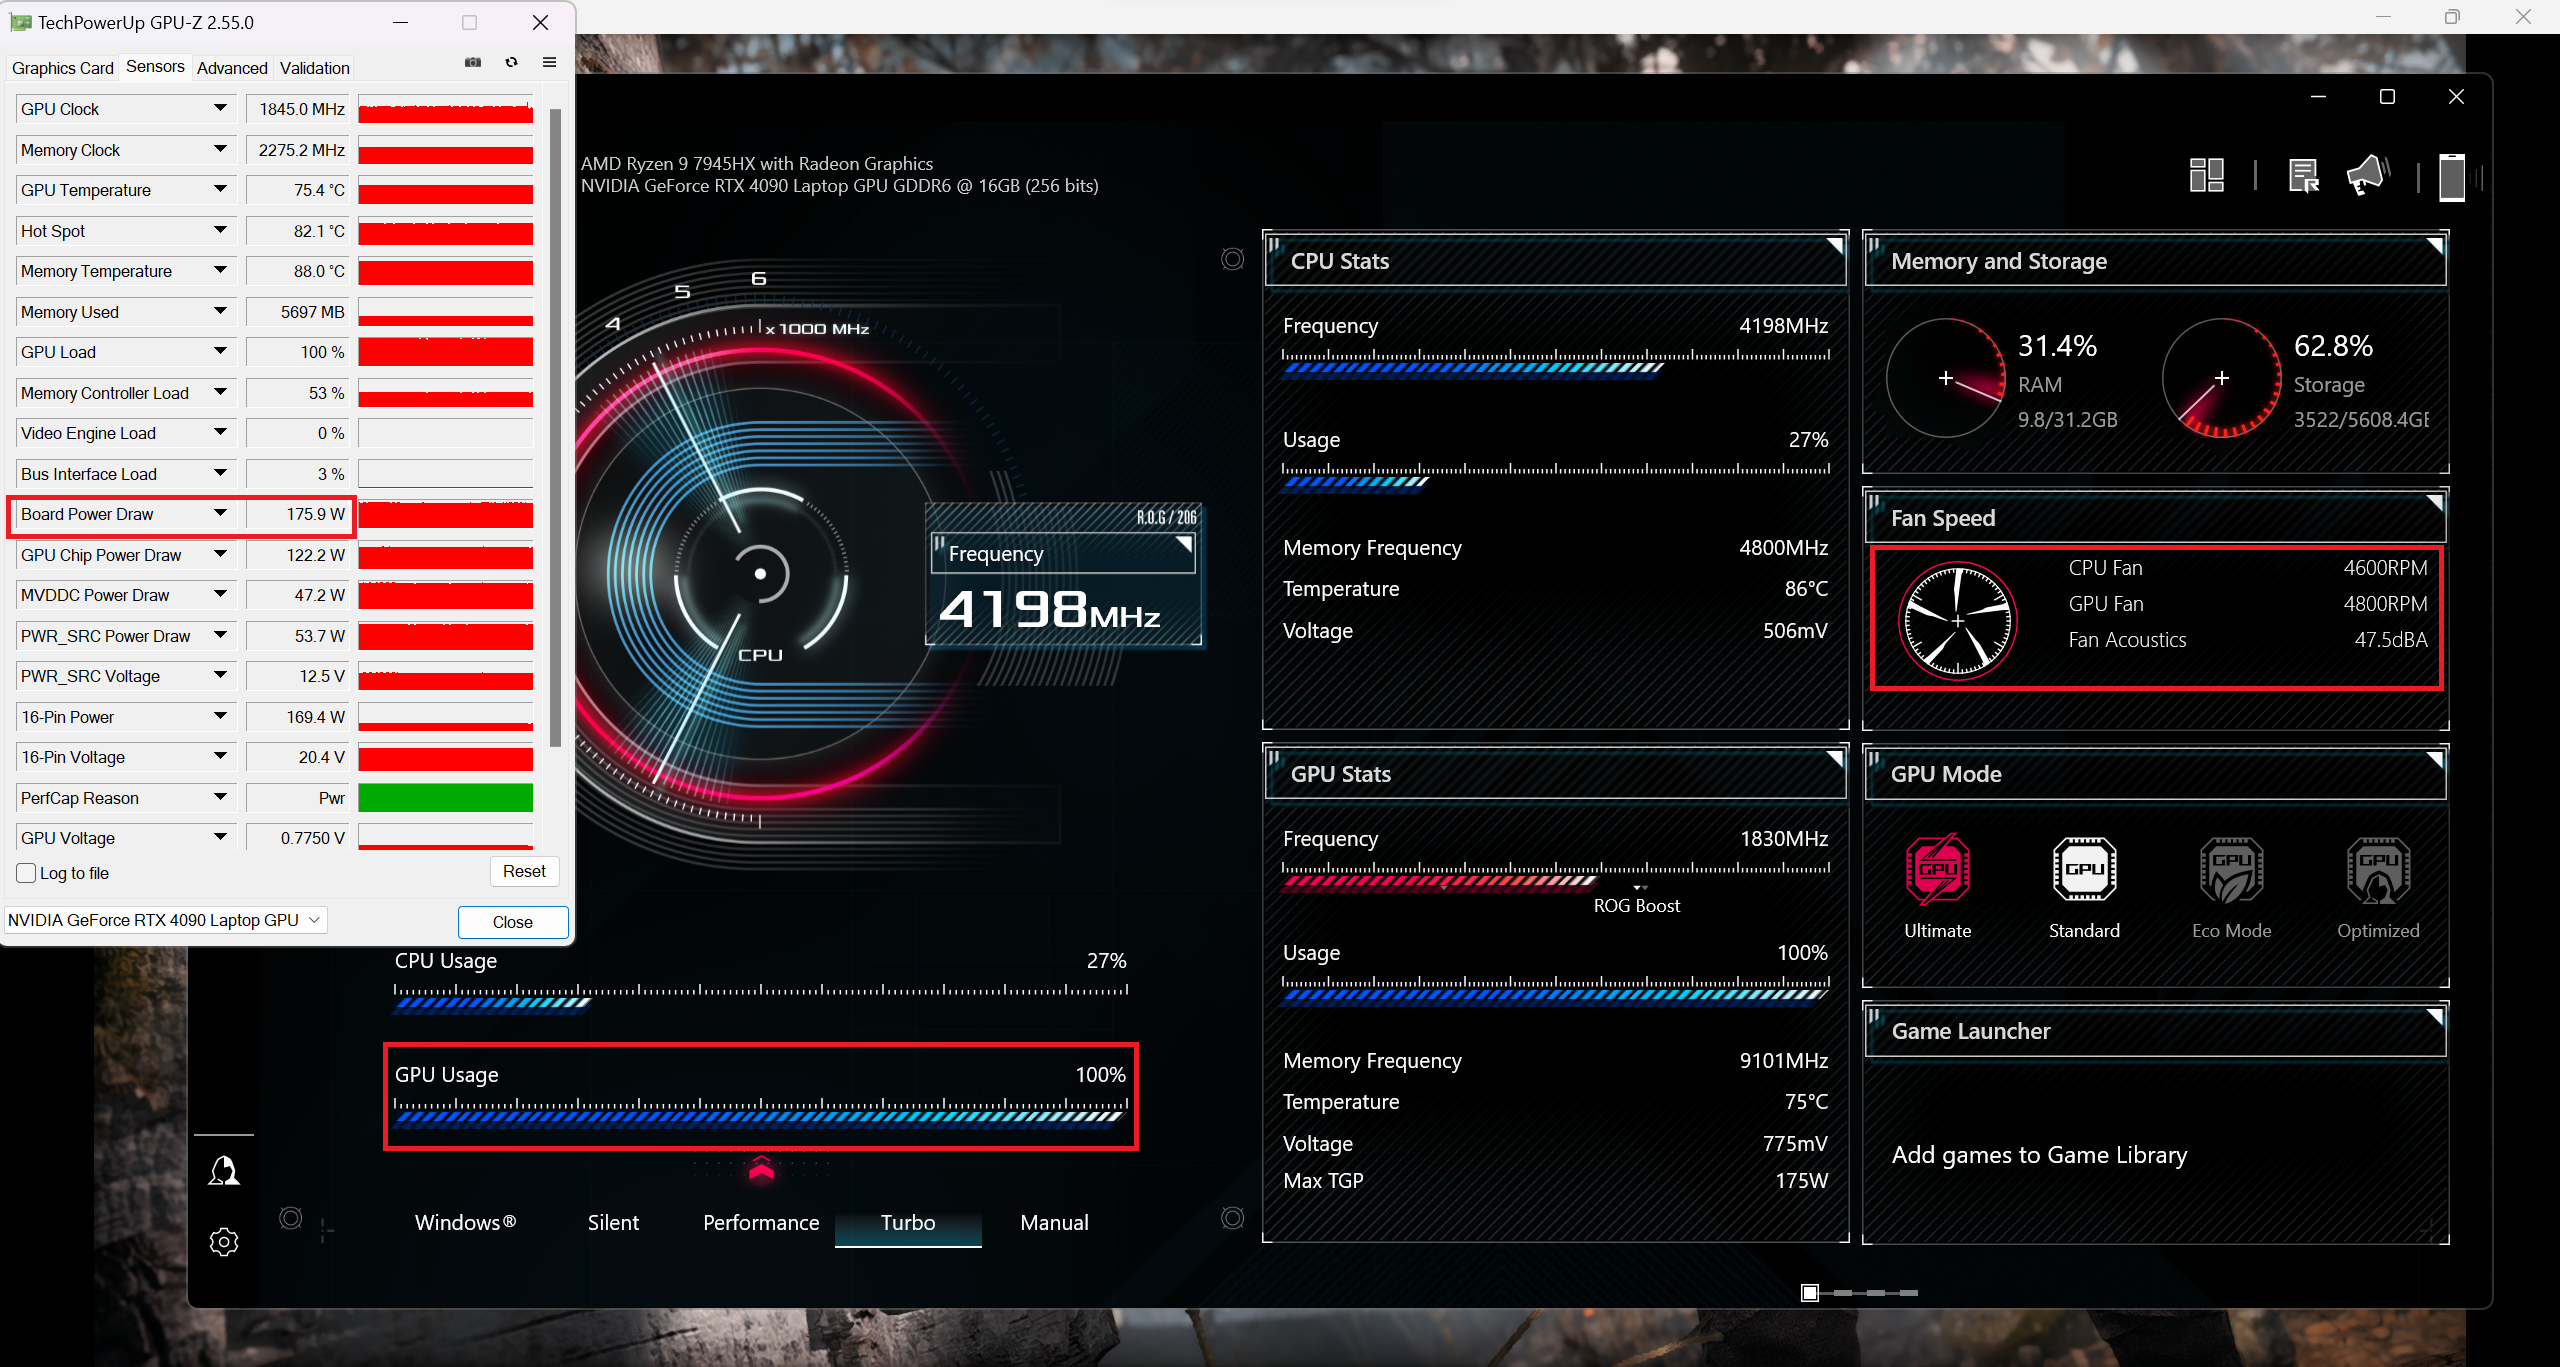
Task: Open the GPU selection combo box
Action: tap(166, 920)
